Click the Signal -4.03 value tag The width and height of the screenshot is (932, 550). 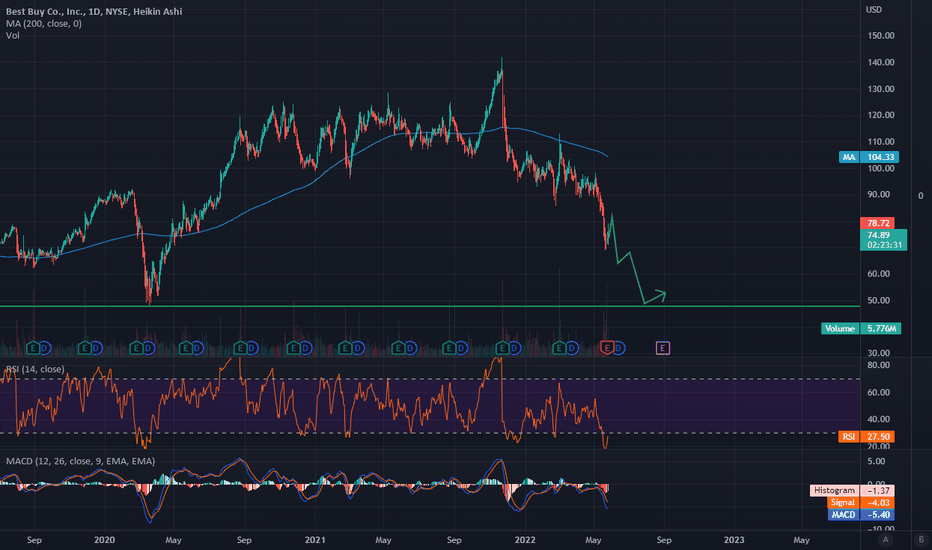(861, 502)
